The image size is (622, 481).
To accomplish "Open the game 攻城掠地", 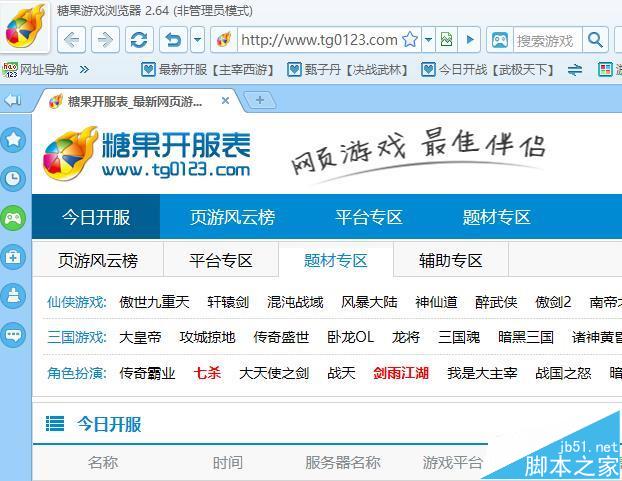I will [207, 337].
